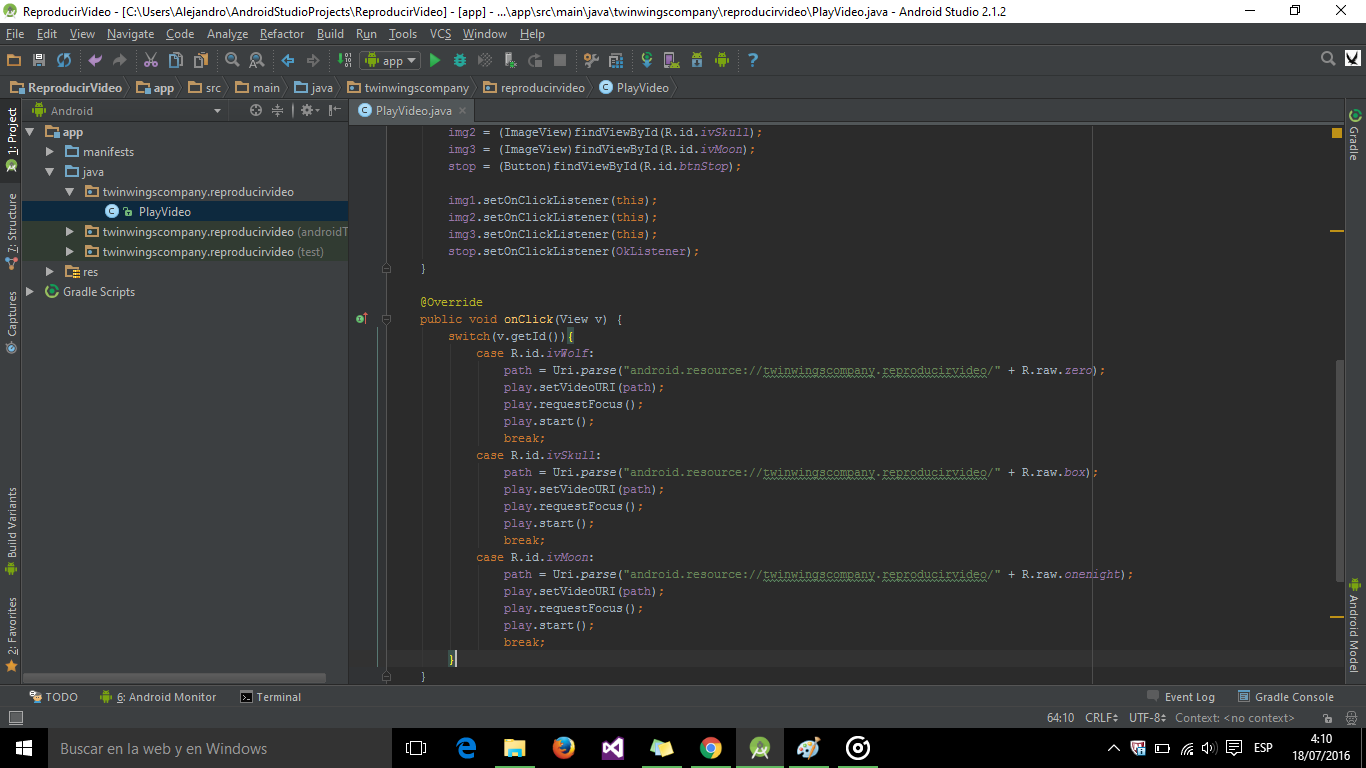Collapse the app module tree node
Screen dimensions: 1366x768
click(30, 132)
